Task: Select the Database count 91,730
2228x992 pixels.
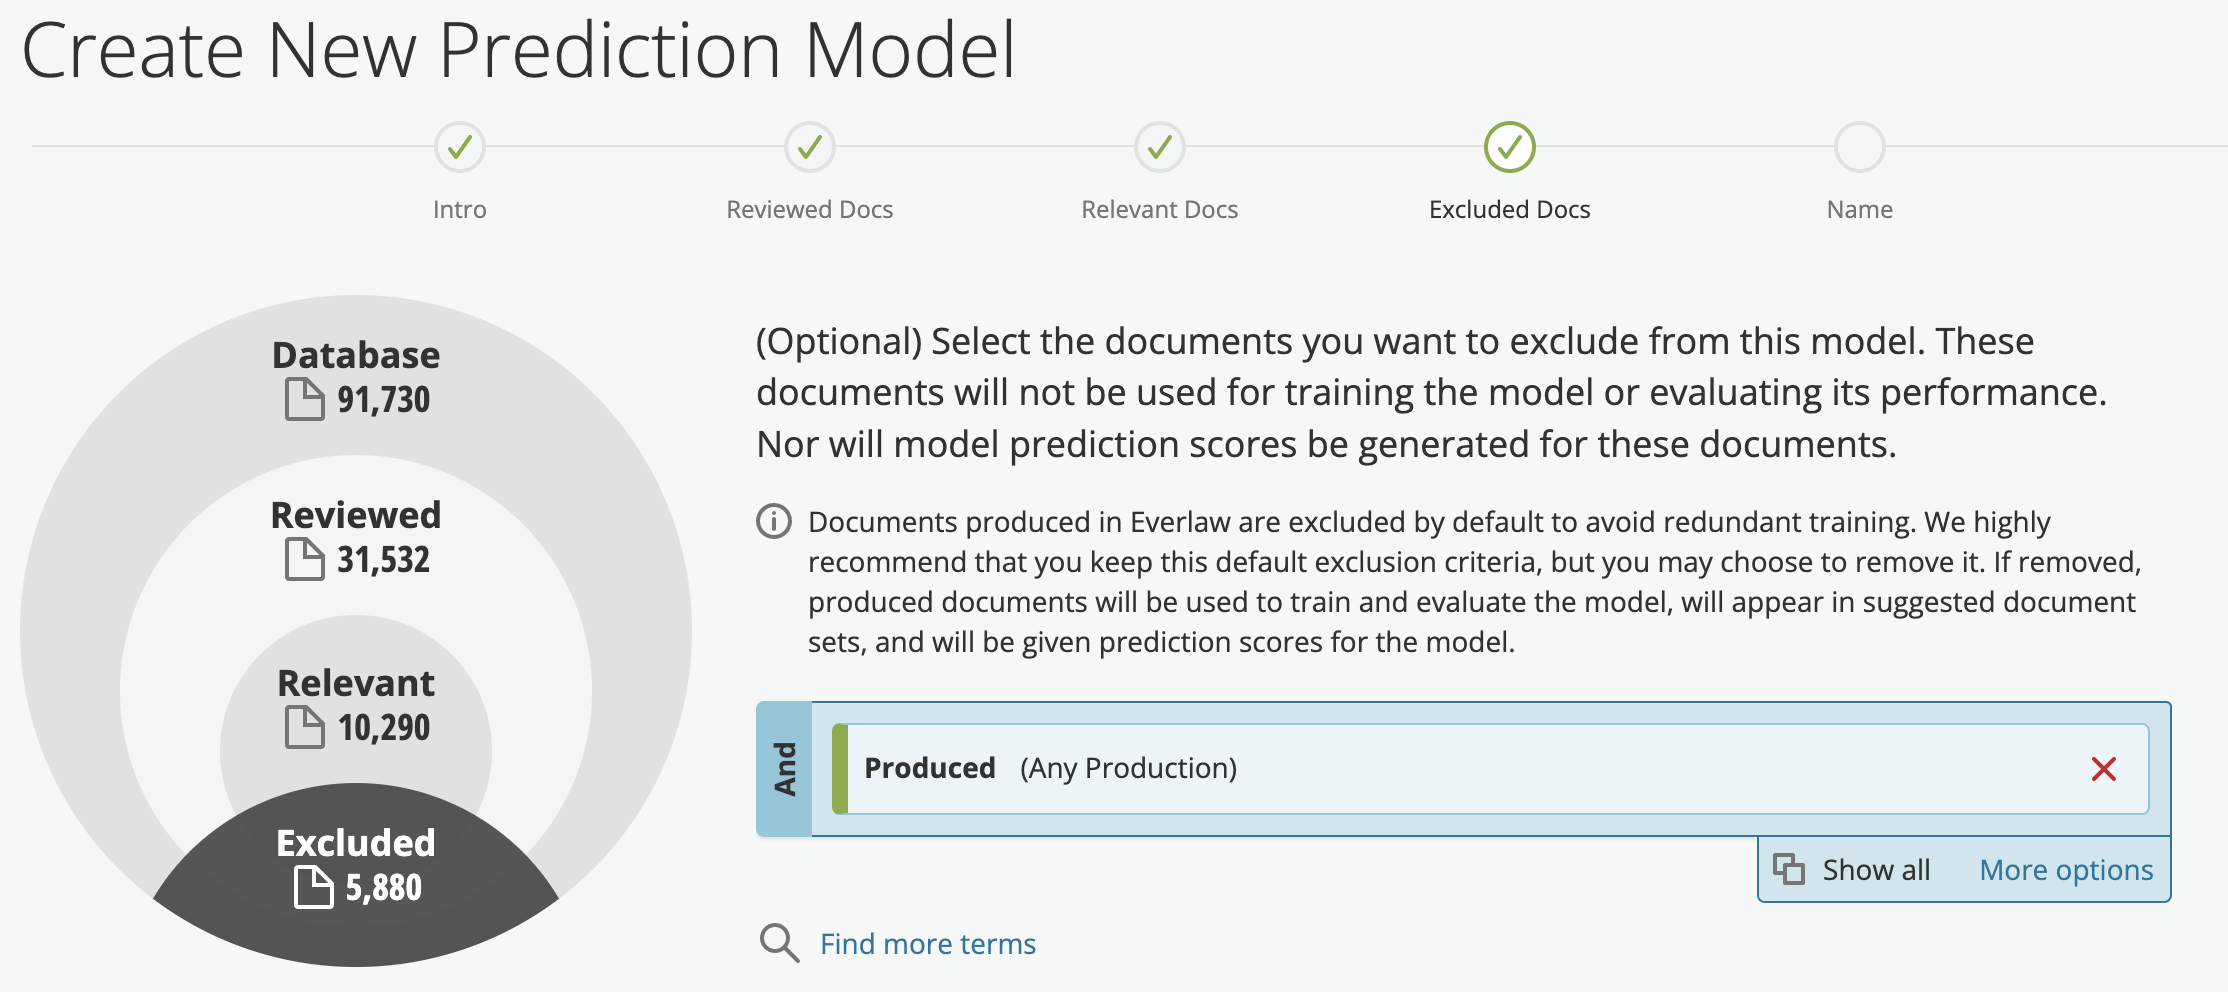Action: click(383, 400)
